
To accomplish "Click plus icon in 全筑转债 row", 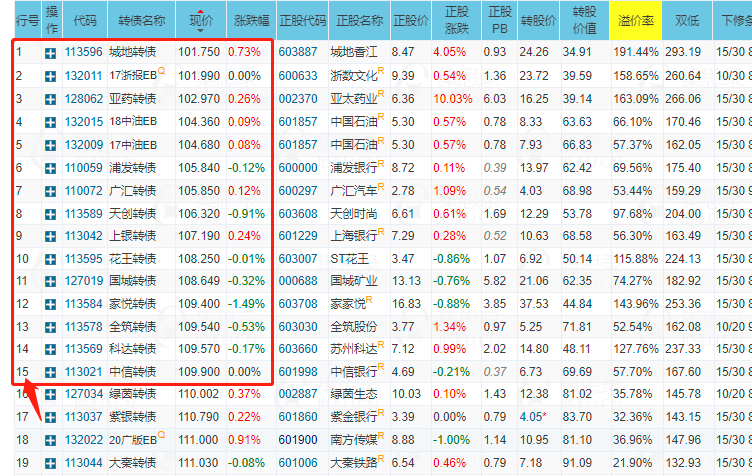I will [x=50, y=327].
